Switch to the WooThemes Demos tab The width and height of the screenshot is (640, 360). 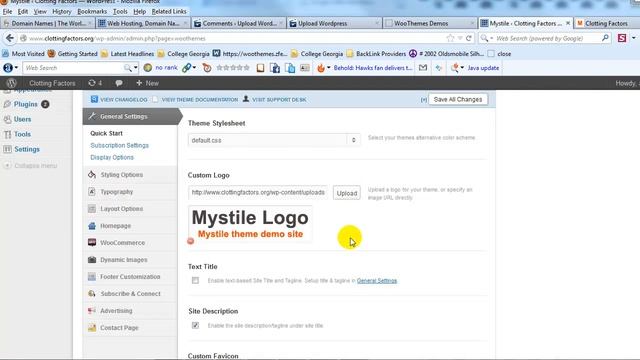tap(429, 23)
